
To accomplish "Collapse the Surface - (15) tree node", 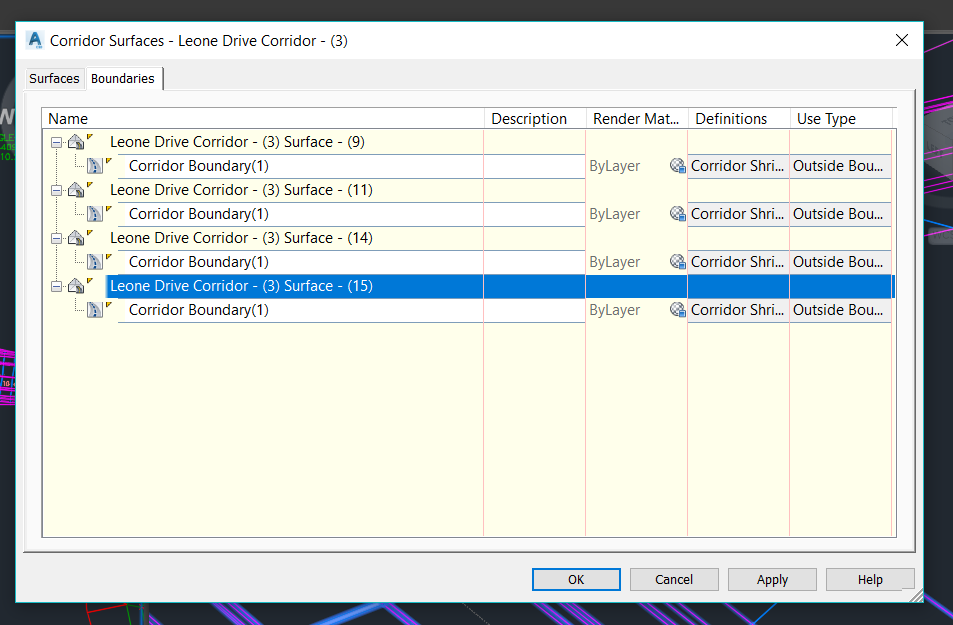I will point(56,285).
